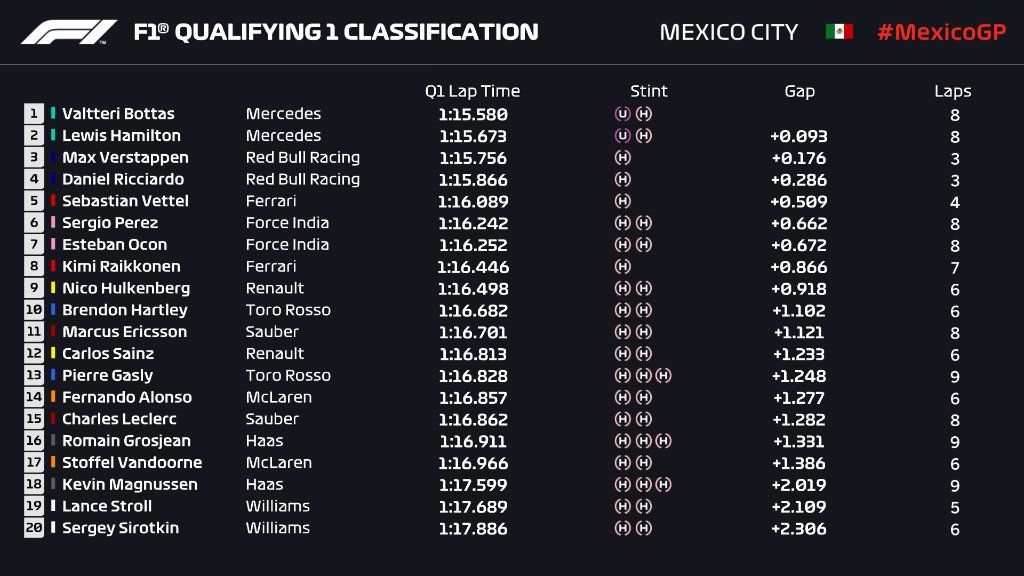The height and width of the screenshot is (576, 1024).
Task: Click the Mexican flag icon
Action: [x=839, y=31]
